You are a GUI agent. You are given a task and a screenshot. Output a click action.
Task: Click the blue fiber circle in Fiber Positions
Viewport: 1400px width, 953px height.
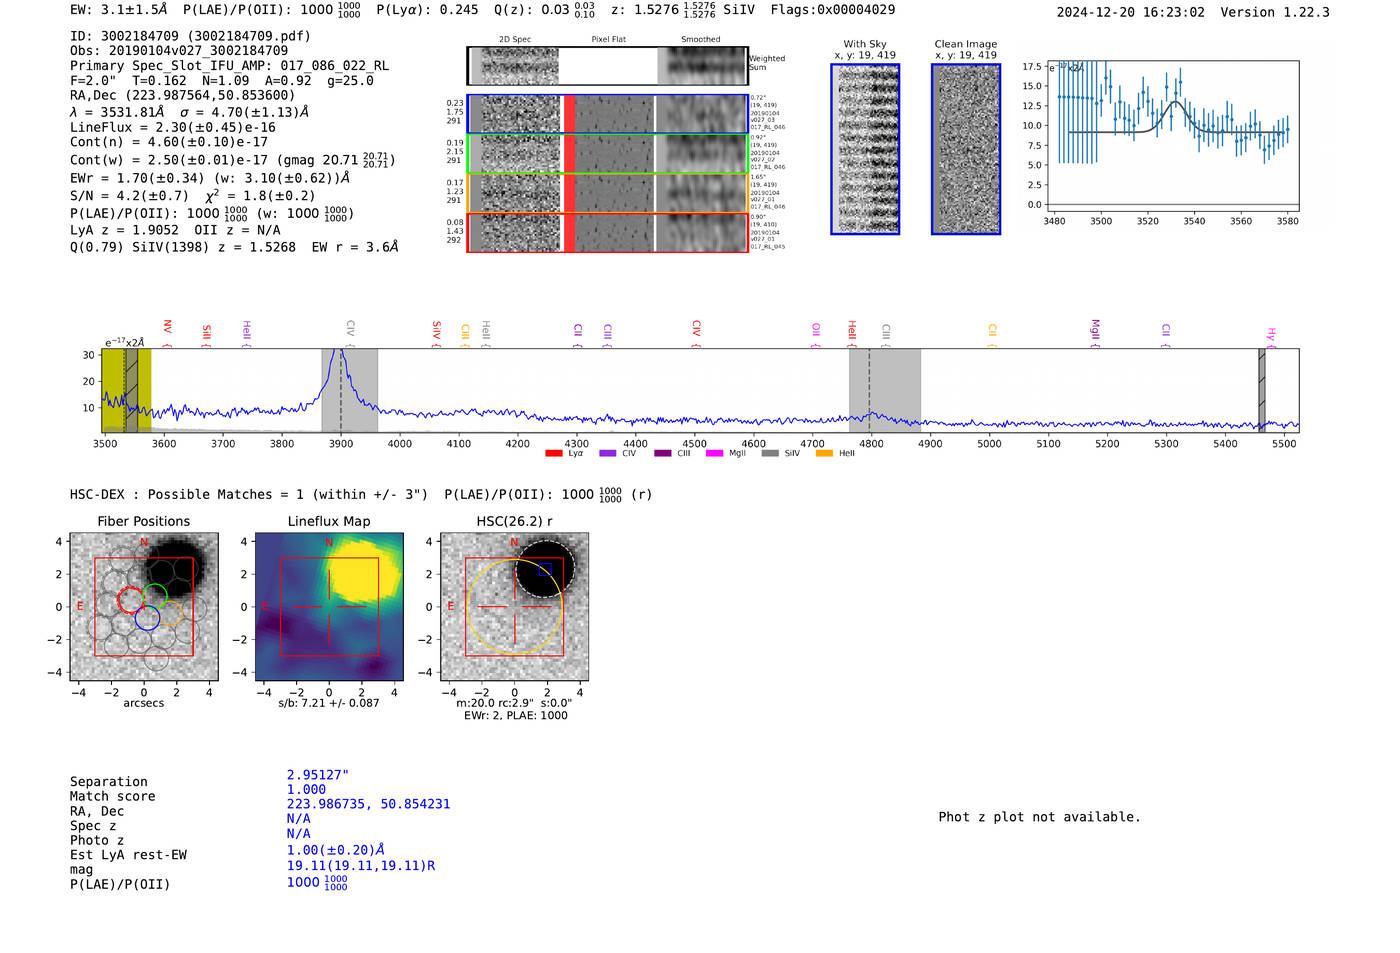[147, 617]
